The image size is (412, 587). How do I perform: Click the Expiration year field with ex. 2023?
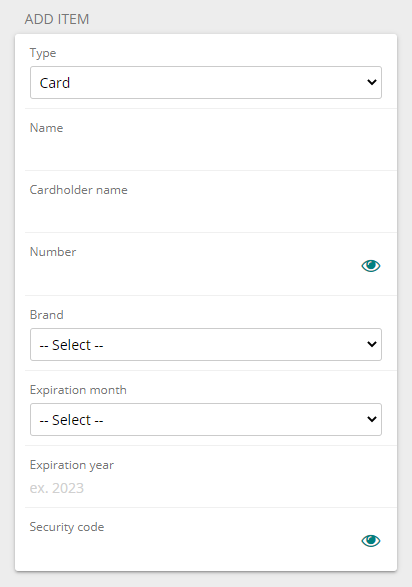pos(206,488)
